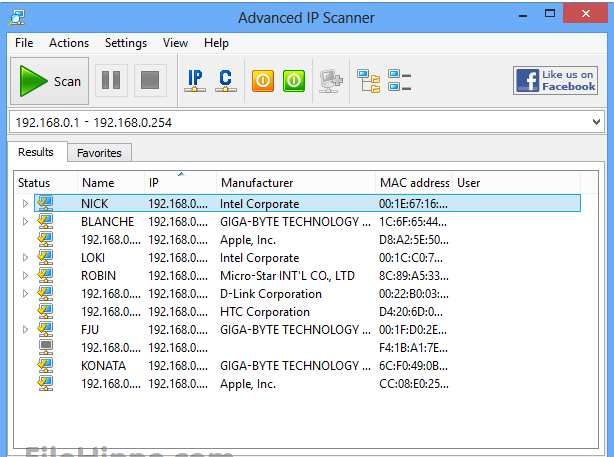The height and width of the screenshot is (457, 614).
Task: Click Micro-Star INT'L CO., LTD manufacturer
Action: [287, 276]
